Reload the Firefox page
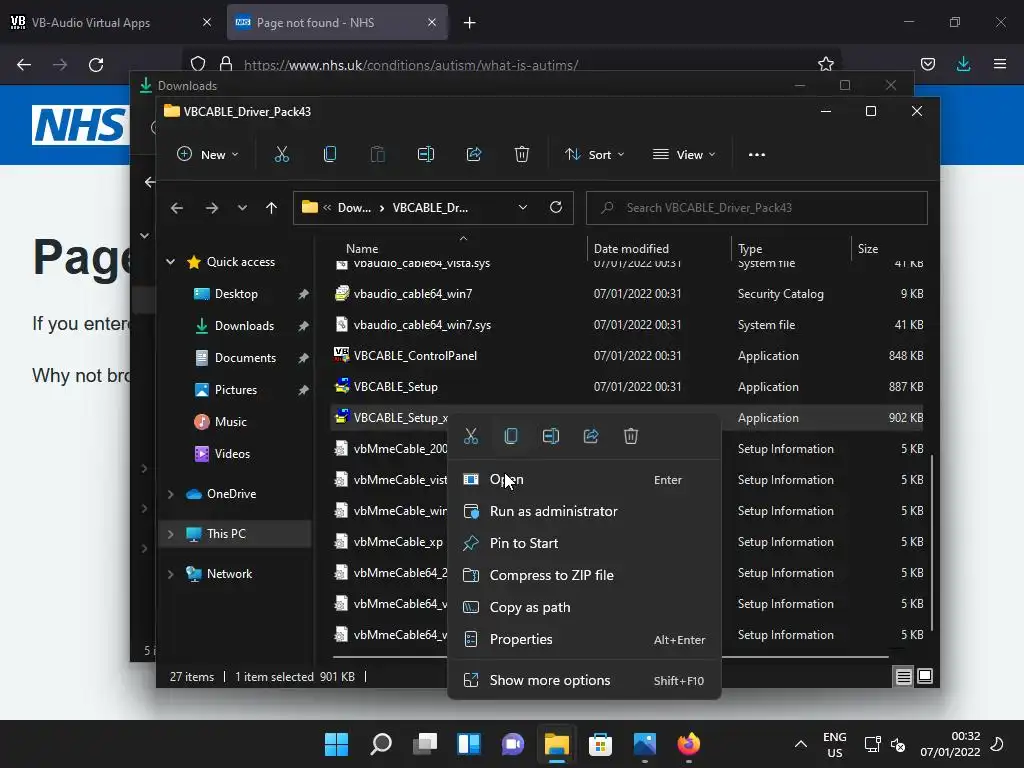 tap(96, 65)
